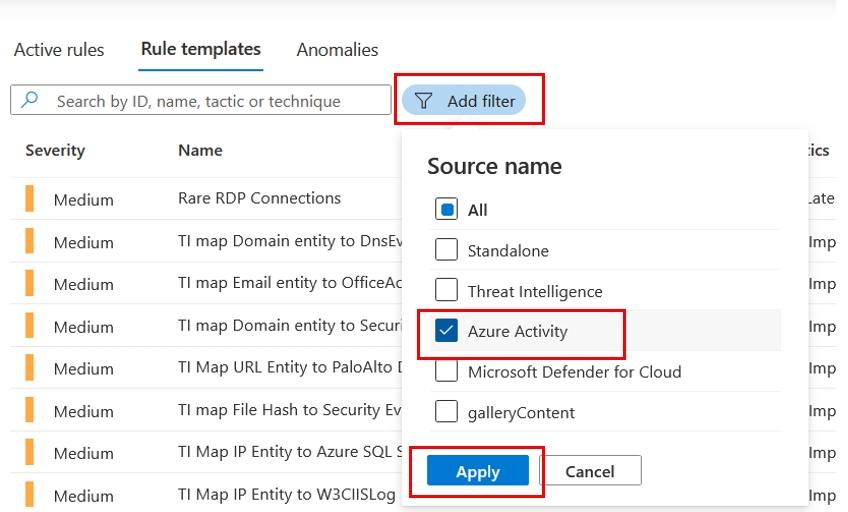Image resolution: width=848 pixels, height=512 pixels.
Task: Select TI map Email entity to OfficeAc rule
Action: (290, 283)
